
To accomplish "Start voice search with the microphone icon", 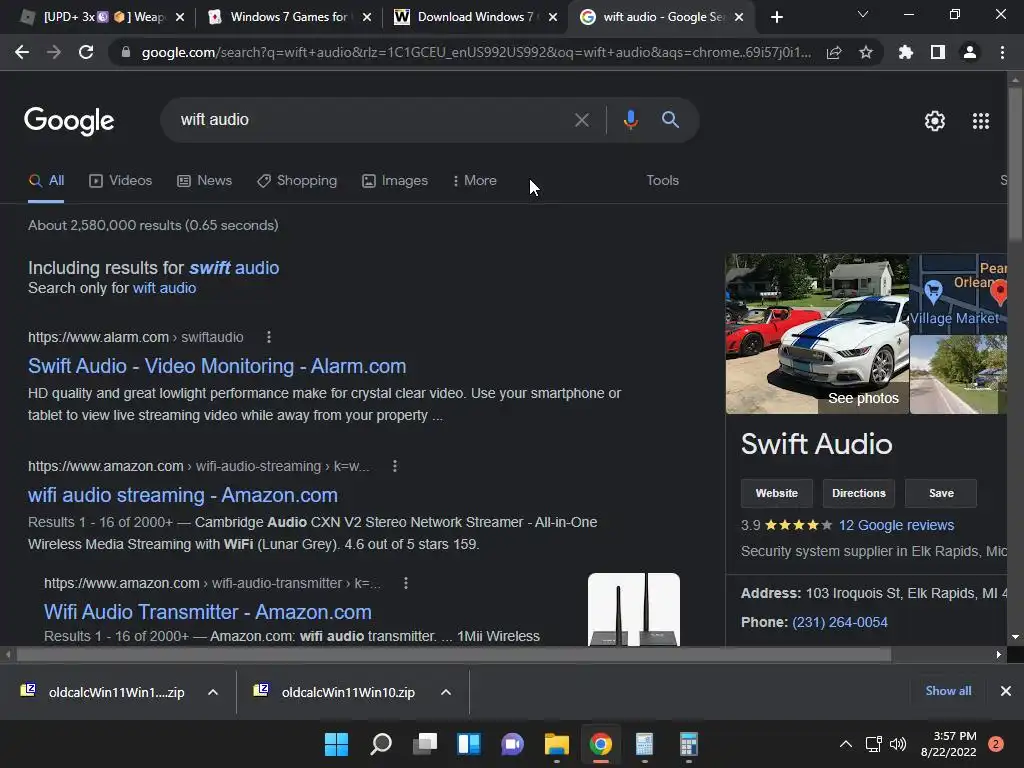I will (630, 120).
